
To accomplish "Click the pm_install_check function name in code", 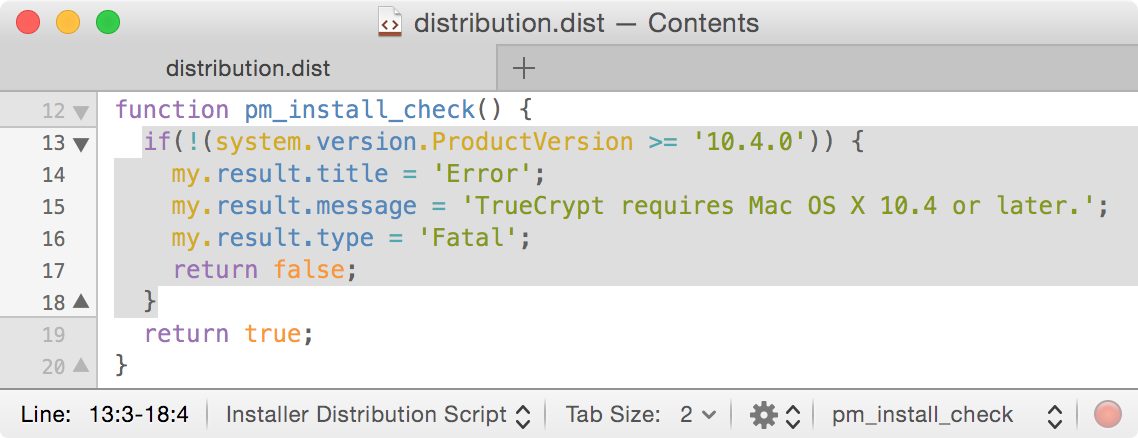I will (x=360, y=110).
